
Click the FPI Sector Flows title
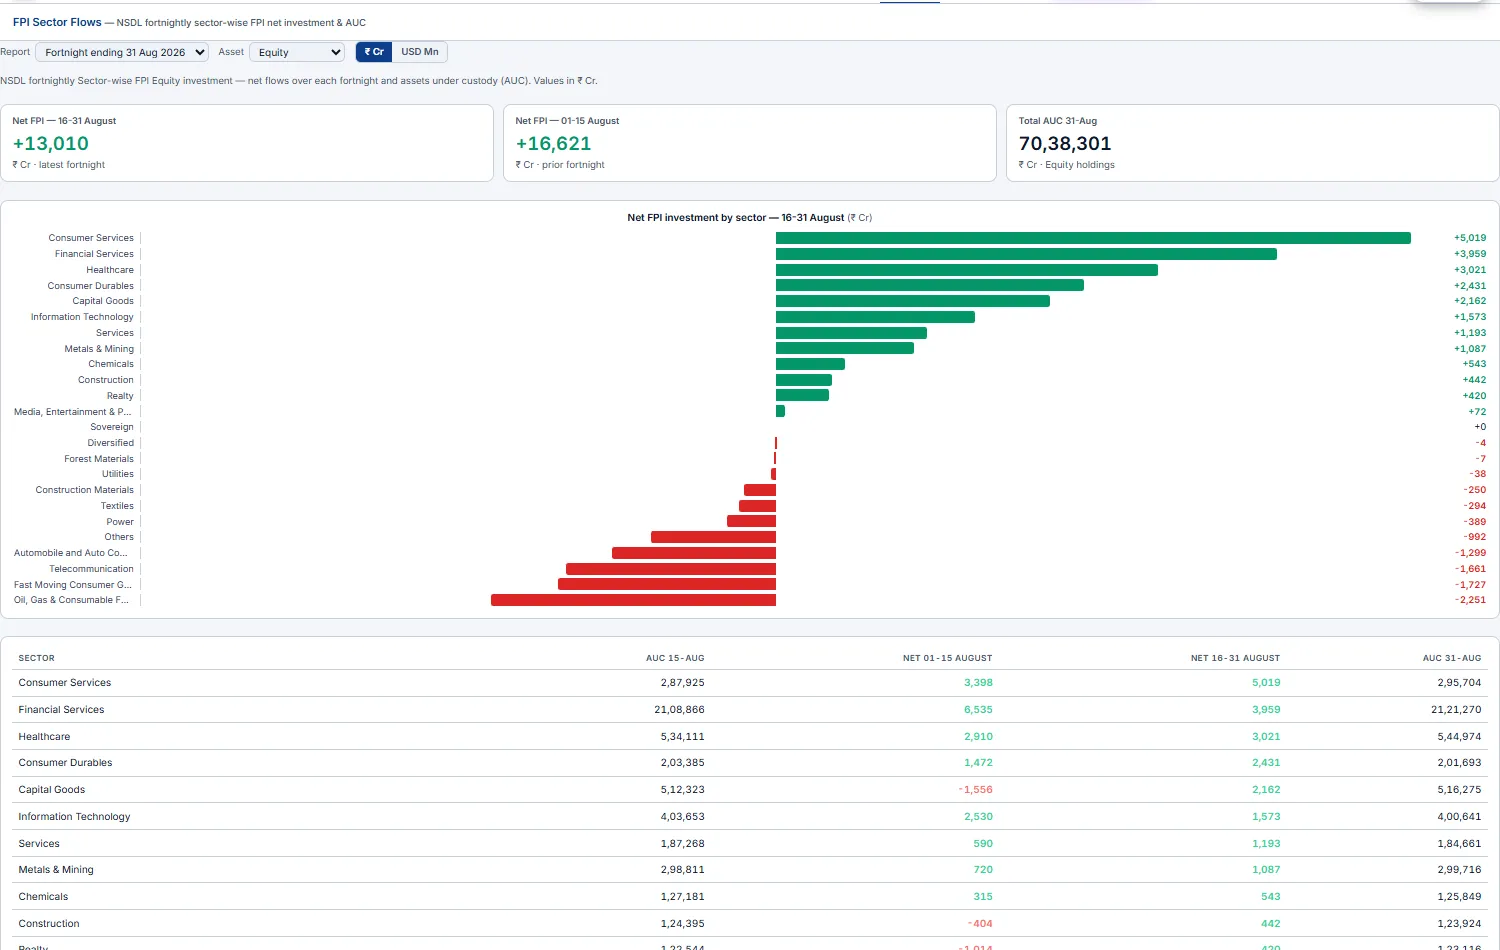click(x=57, y=22)
